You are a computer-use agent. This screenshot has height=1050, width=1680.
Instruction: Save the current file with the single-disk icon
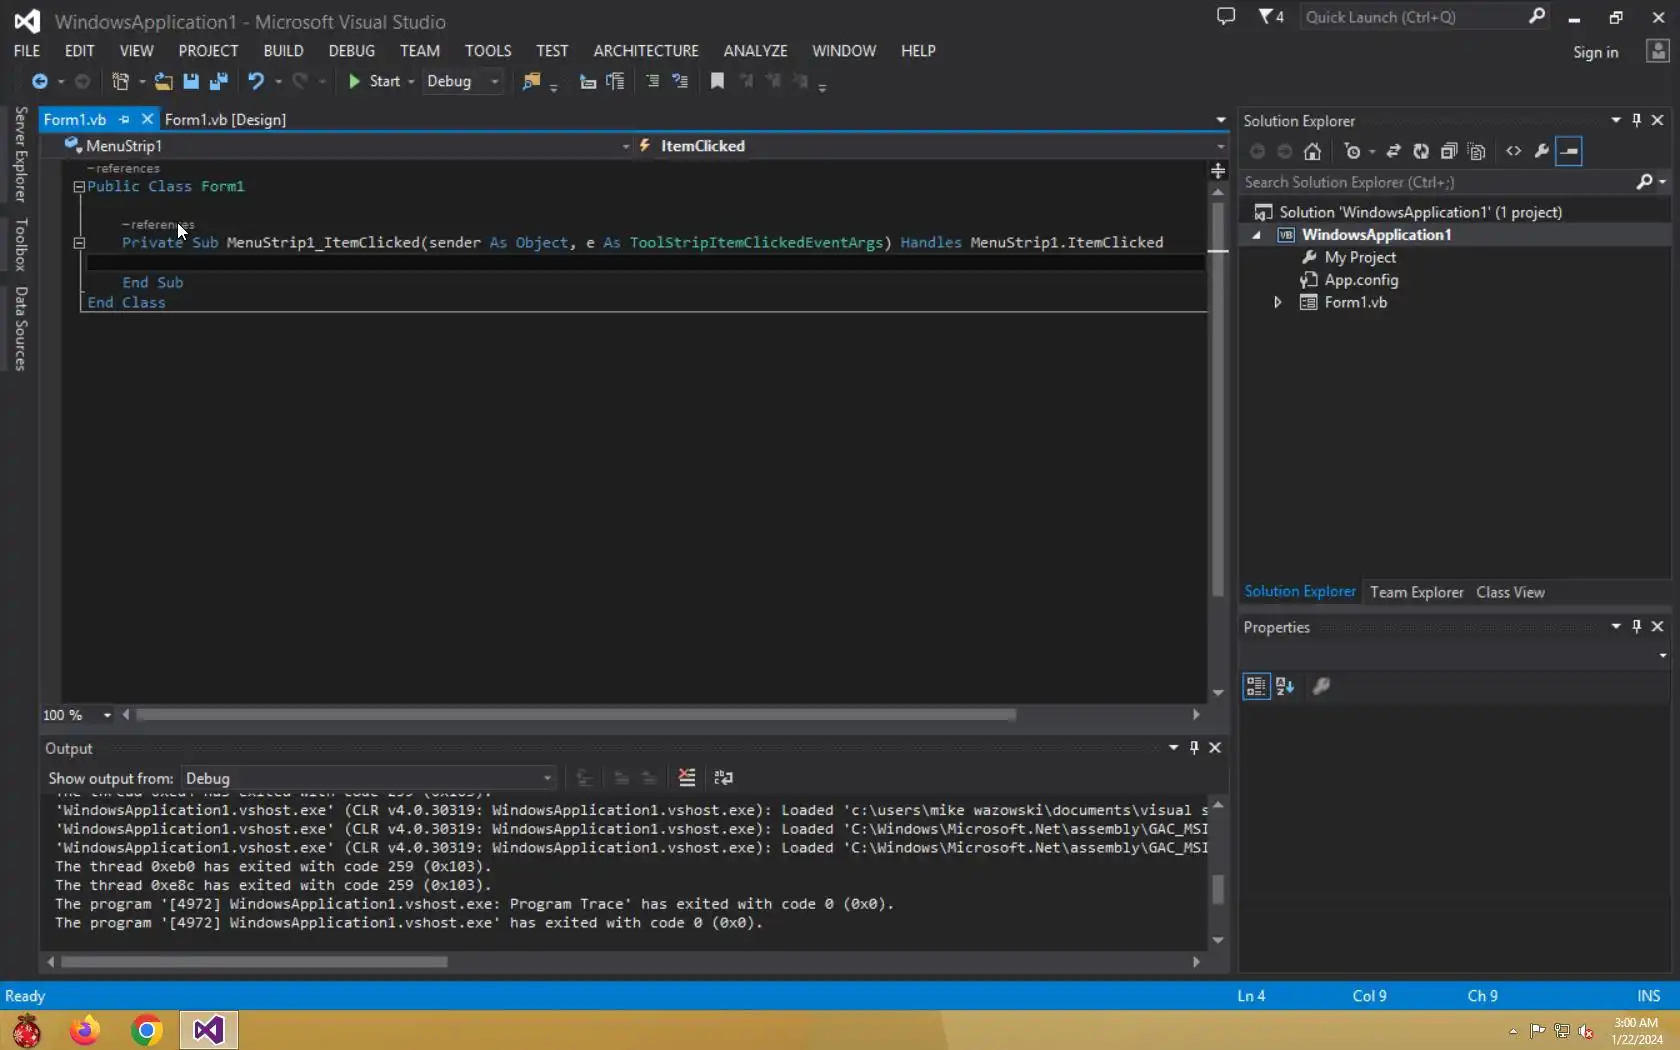tap(191, 81)
